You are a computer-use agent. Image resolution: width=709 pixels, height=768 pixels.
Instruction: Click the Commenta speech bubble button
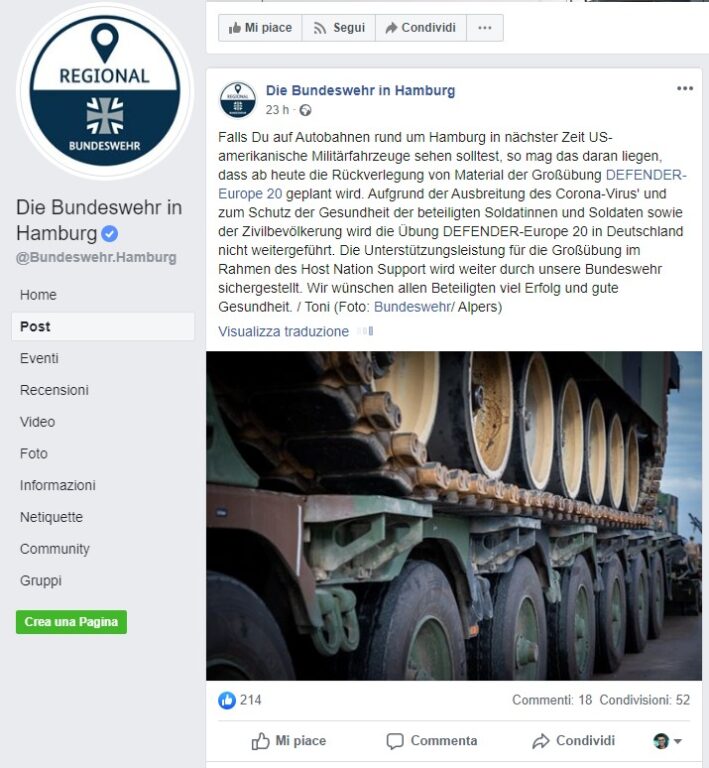click(431, 741)
